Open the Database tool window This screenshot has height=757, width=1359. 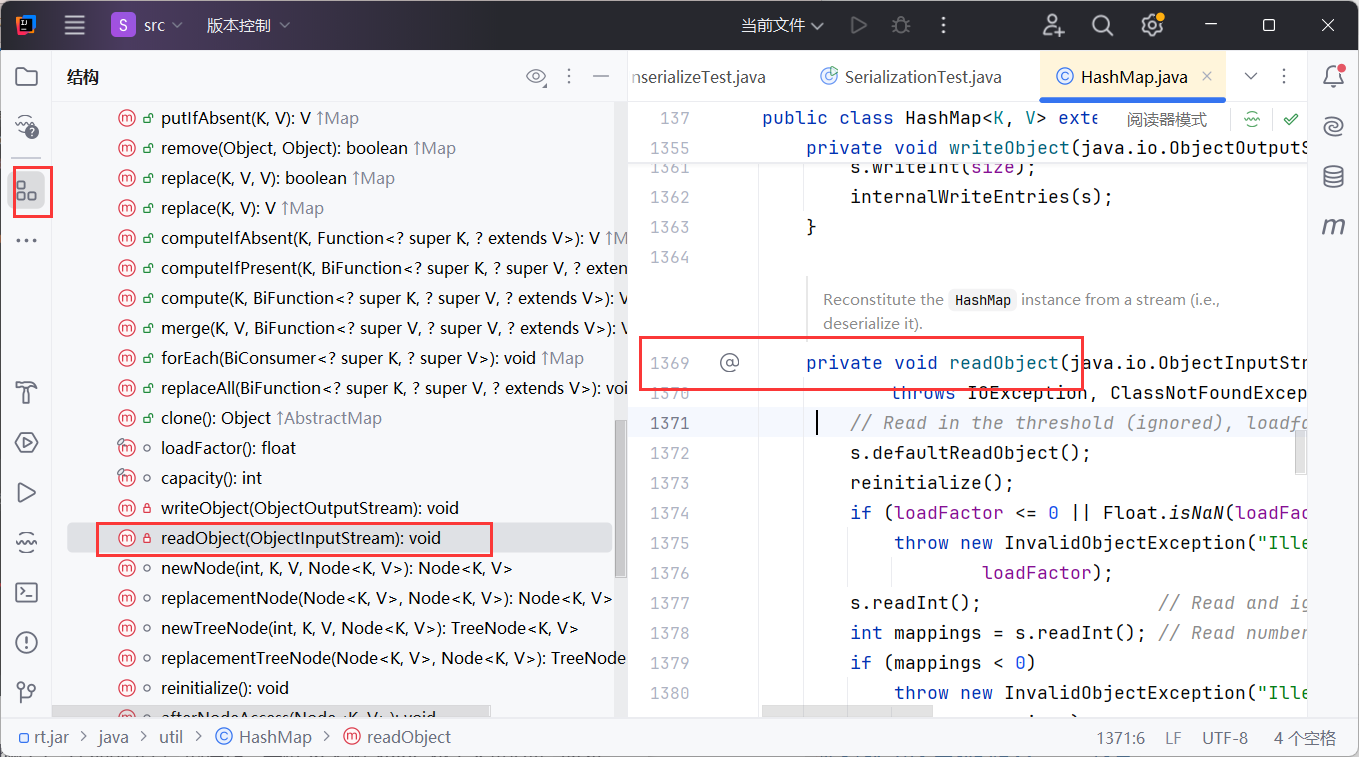coord(1333,177)
